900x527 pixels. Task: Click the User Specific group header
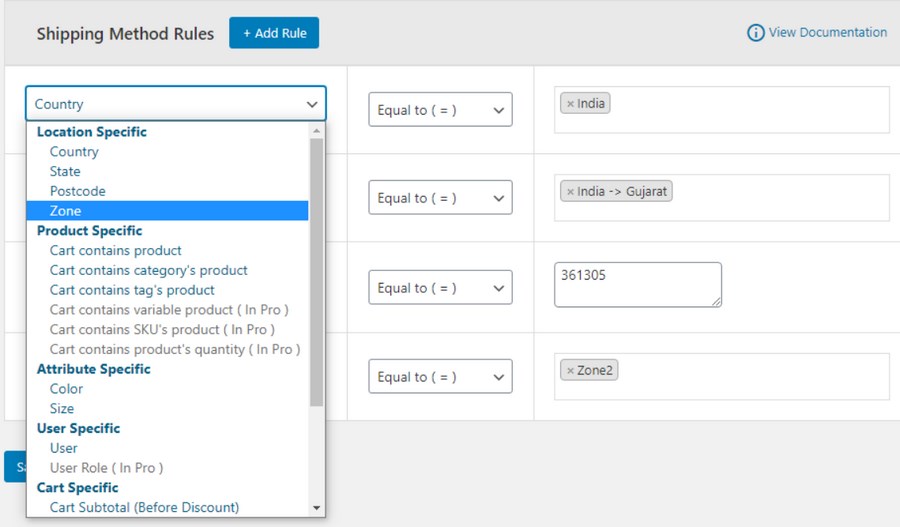point(79,428)
